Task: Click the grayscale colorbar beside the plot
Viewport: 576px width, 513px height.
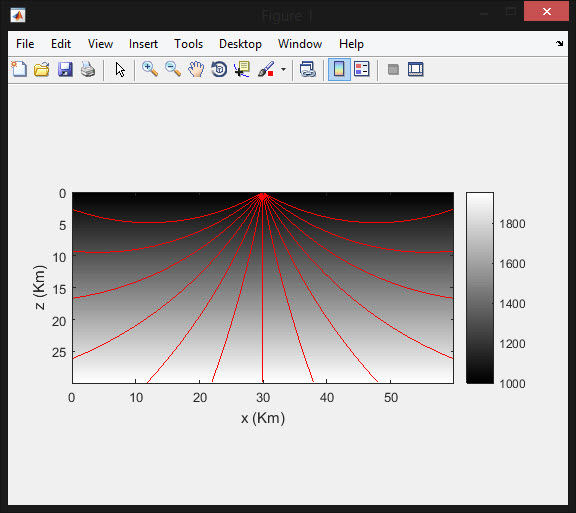Action: [480, 288]
